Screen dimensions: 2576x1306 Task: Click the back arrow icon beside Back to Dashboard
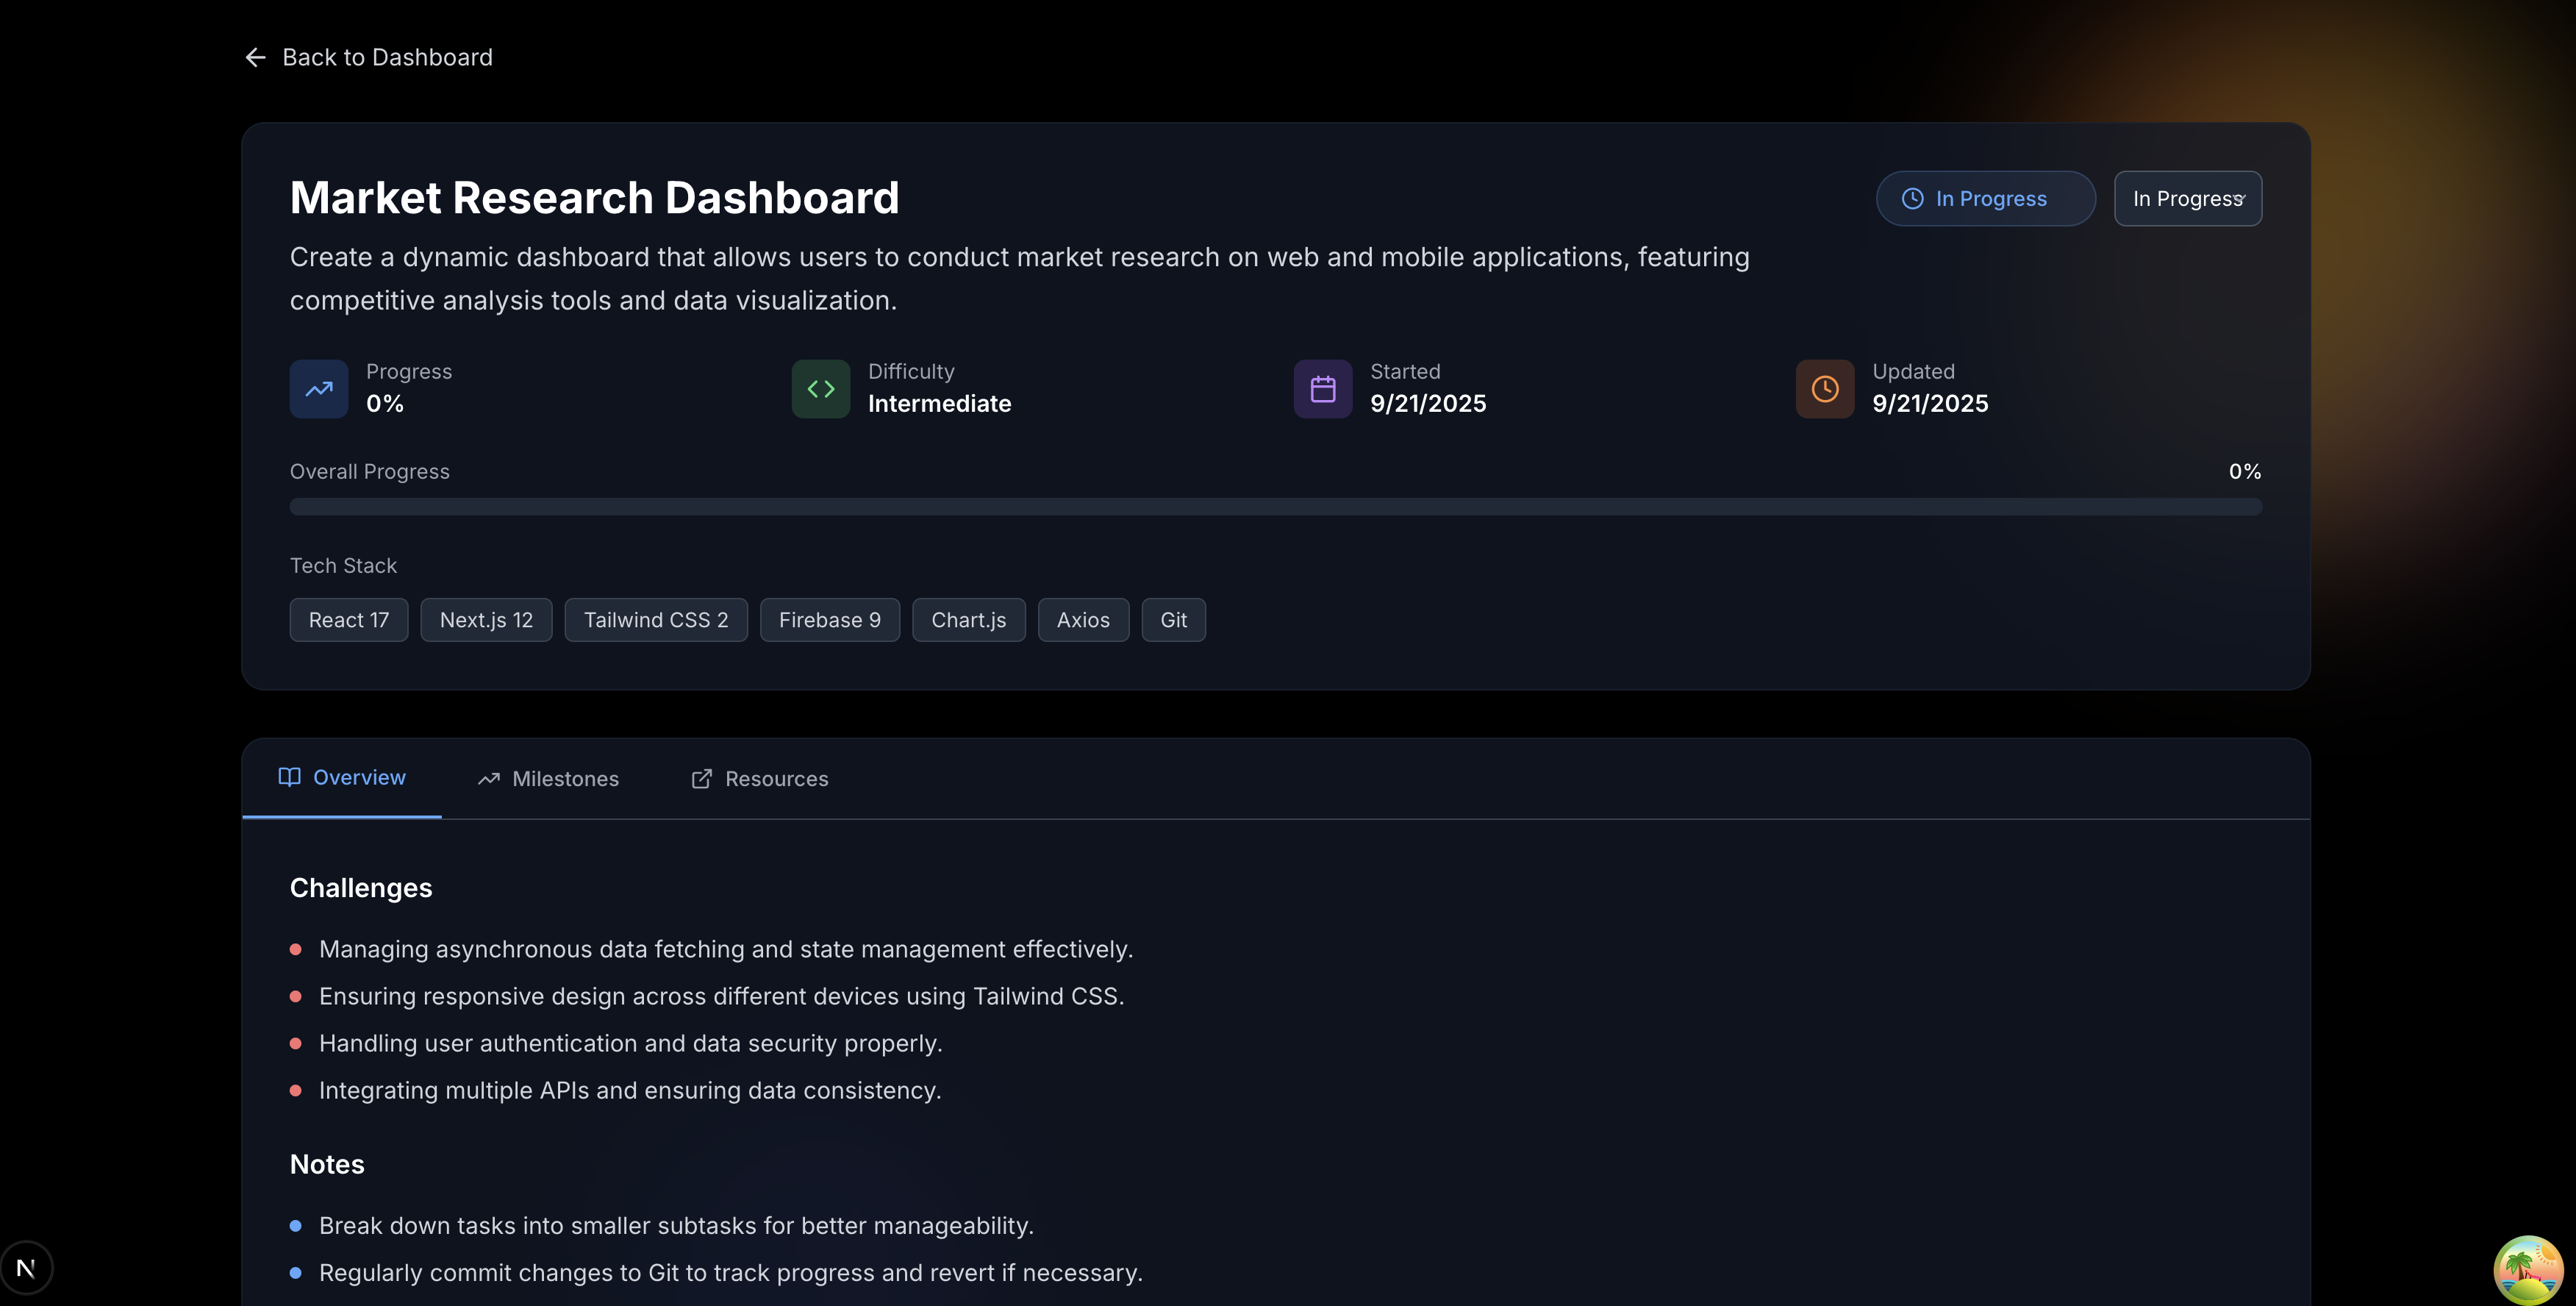coord(255,57)
